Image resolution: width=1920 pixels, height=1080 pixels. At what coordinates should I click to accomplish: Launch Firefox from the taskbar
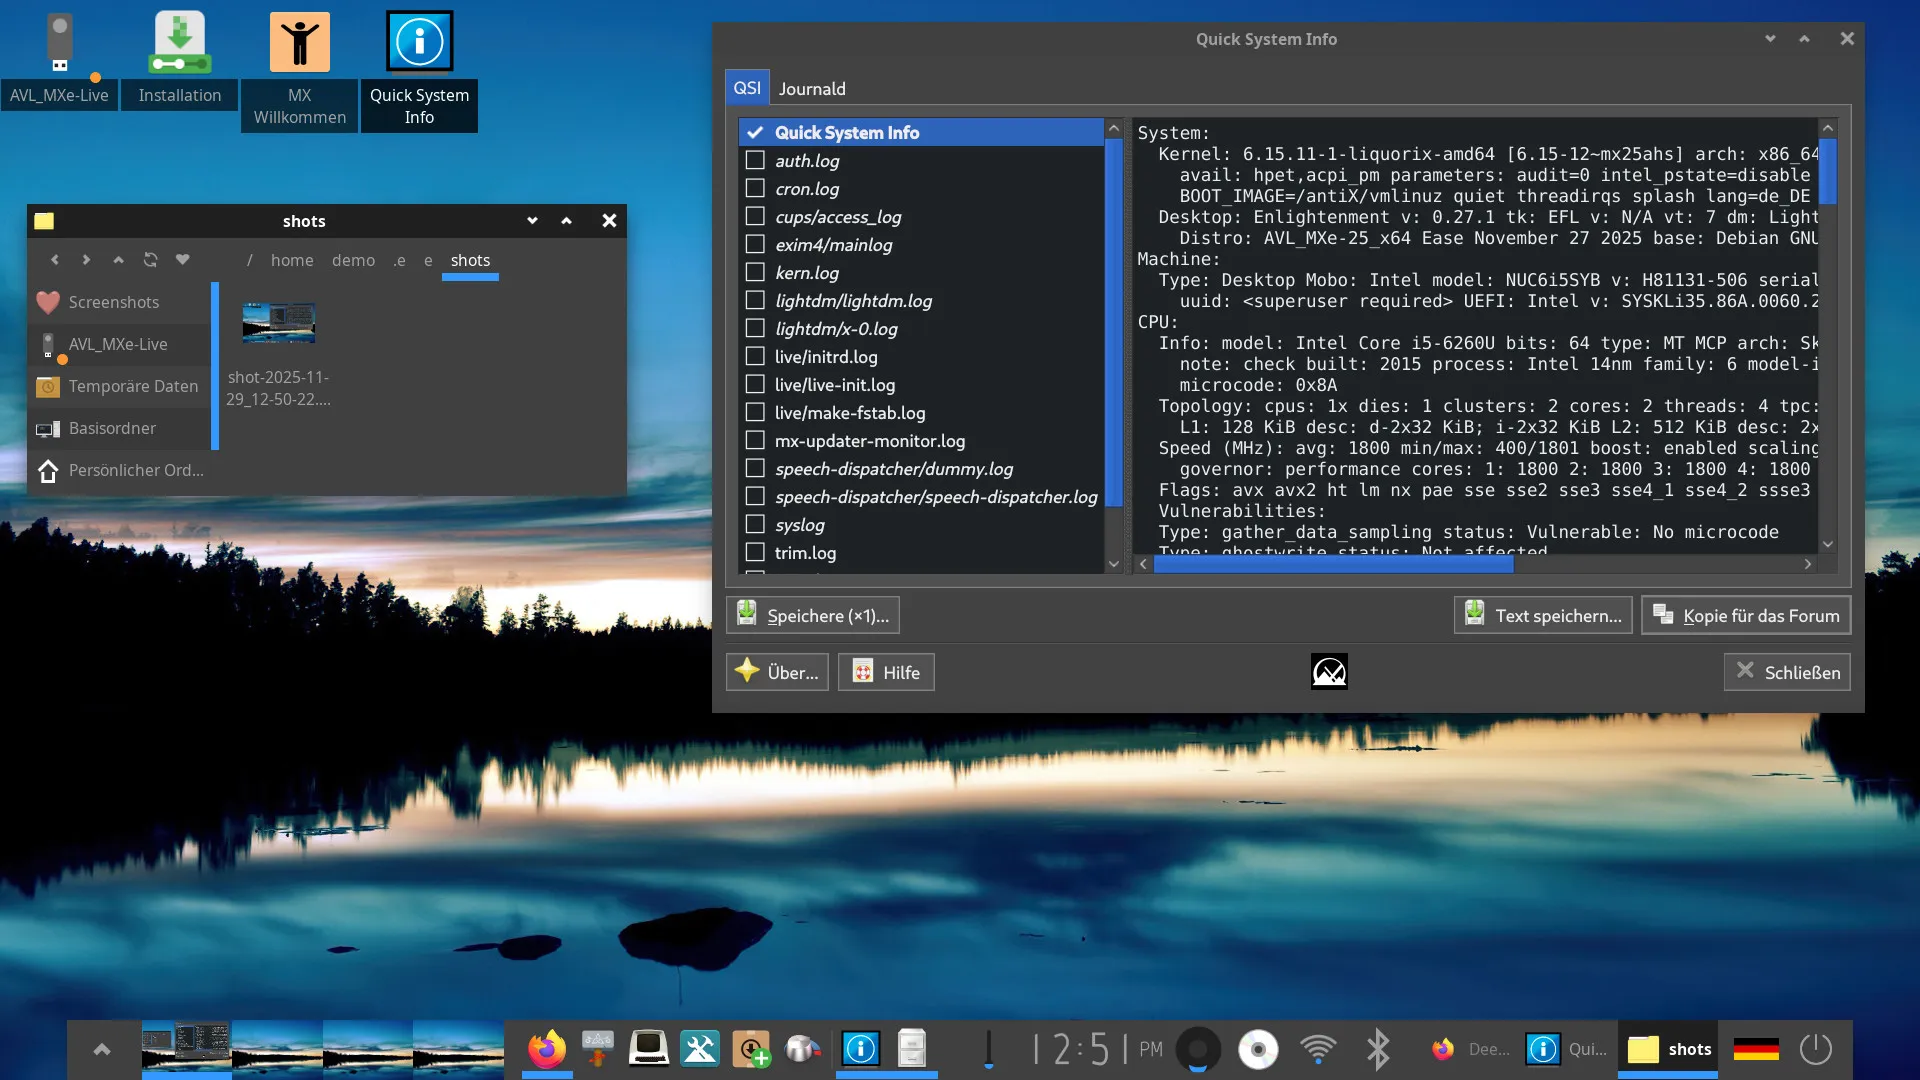(x=547, y=1049)
